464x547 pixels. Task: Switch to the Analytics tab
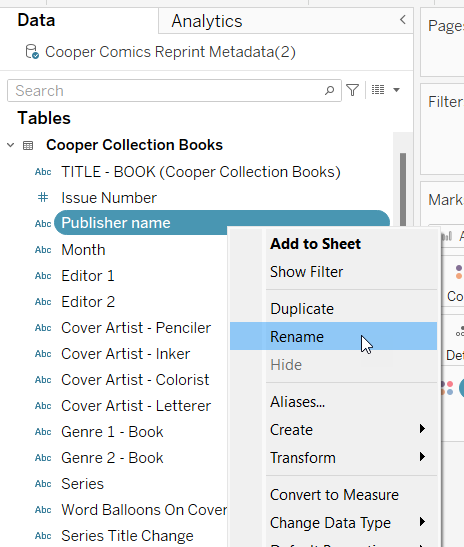point(207,21)
